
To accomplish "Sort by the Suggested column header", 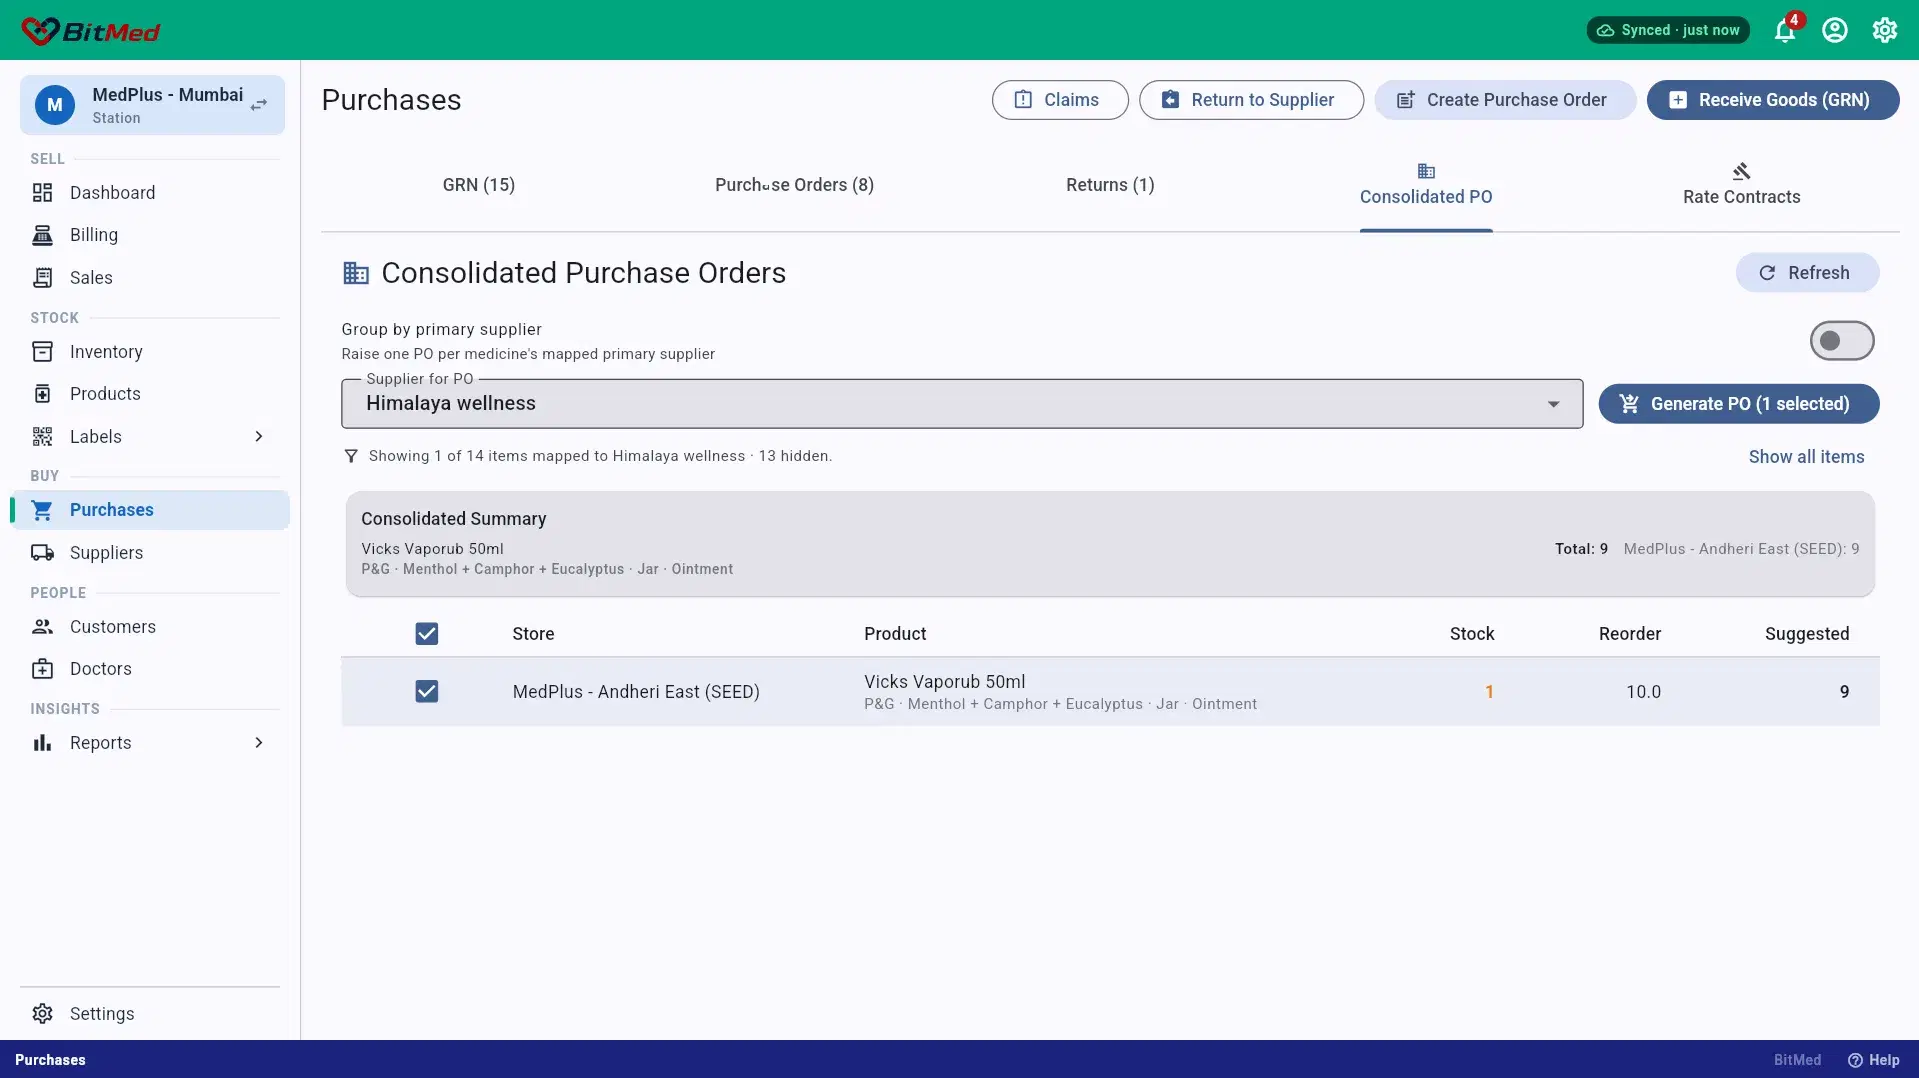I will (1807, 634).
